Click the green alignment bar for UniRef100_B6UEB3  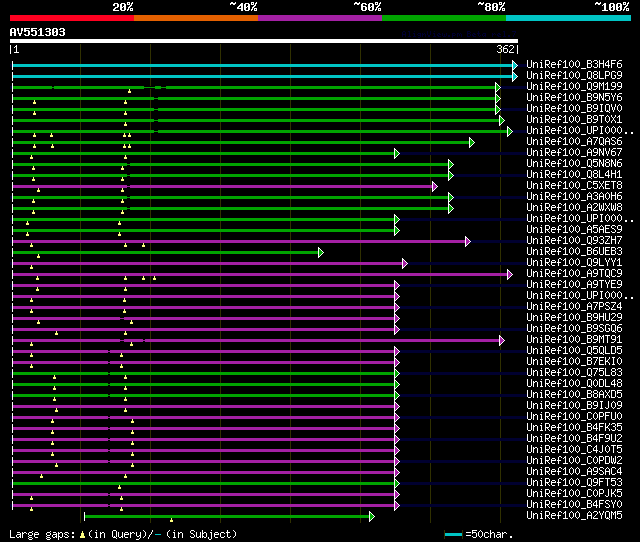(x=166, y=253)
